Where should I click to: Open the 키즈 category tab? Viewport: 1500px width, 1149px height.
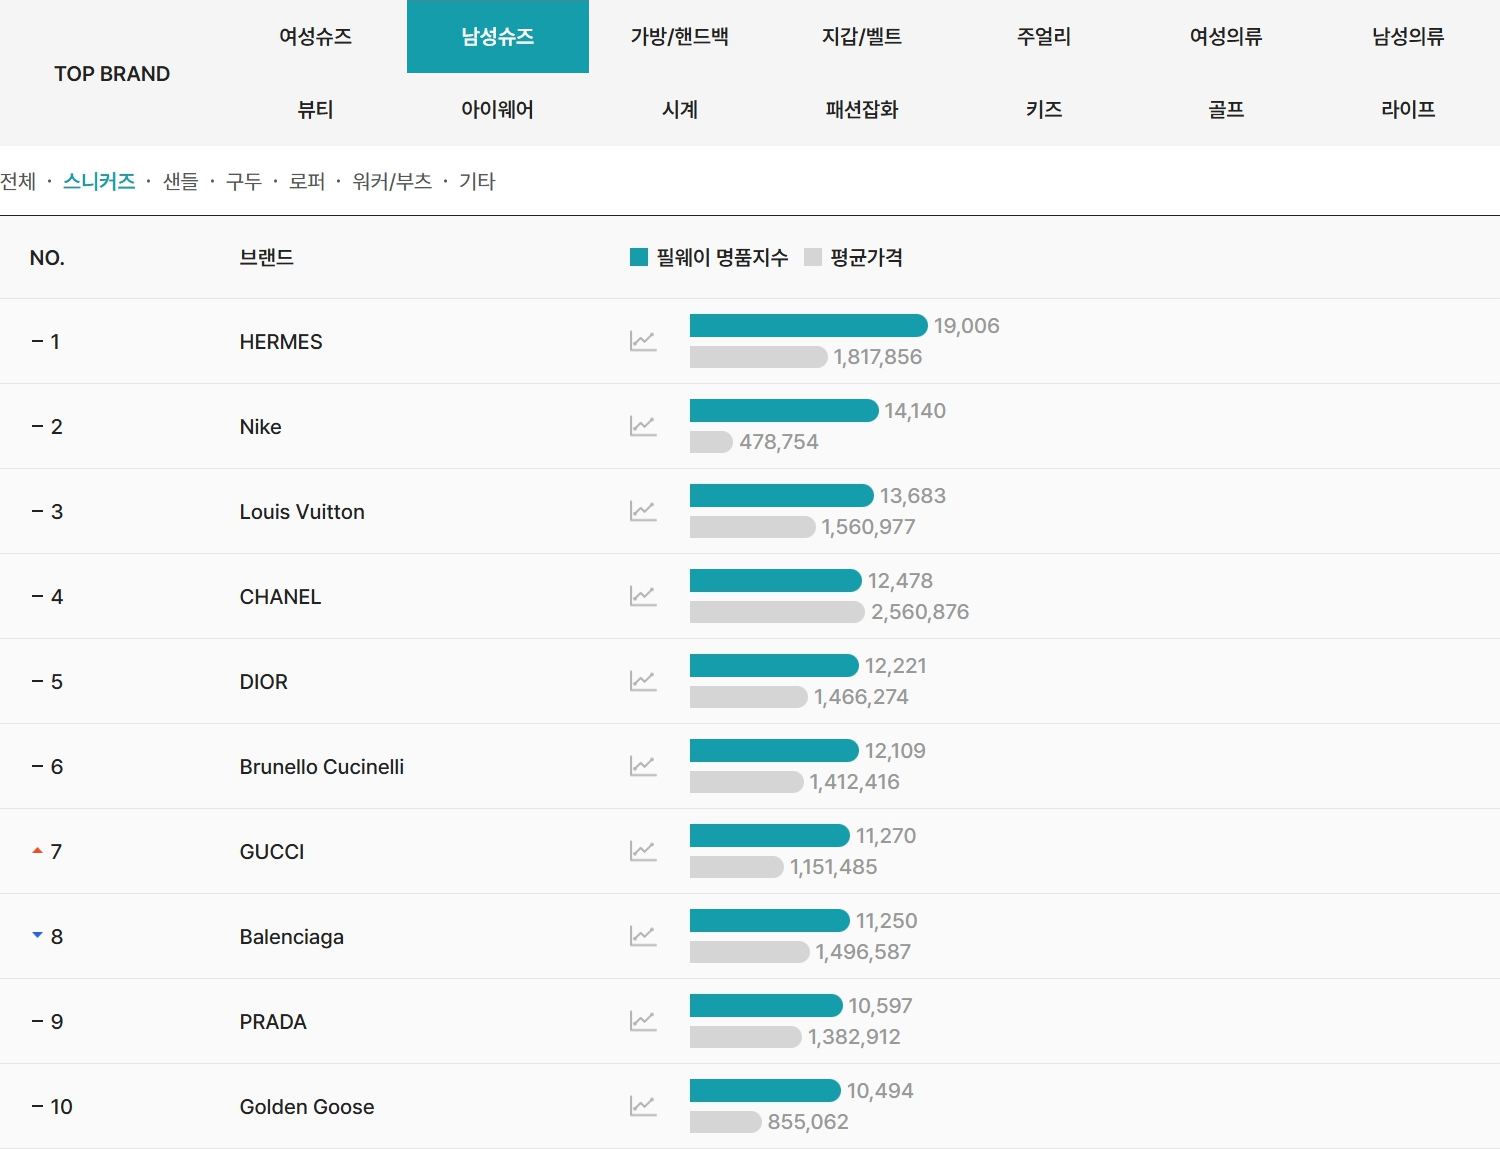point(1044,110)
